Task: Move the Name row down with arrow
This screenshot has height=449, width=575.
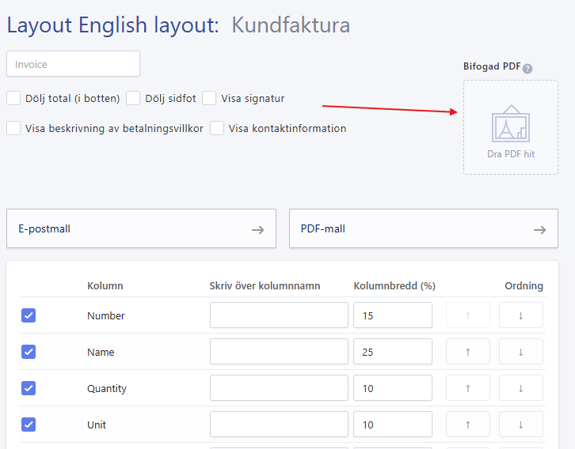Action: (521, 352)
